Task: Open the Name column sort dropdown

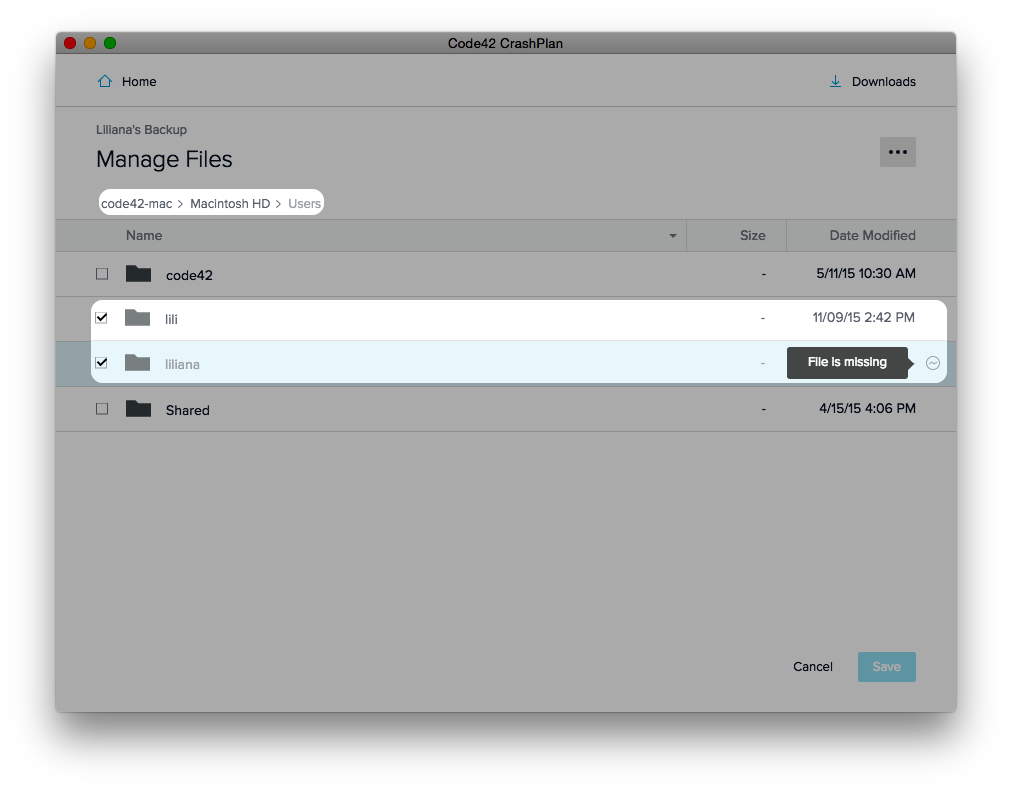Action: tap(672, 235)
